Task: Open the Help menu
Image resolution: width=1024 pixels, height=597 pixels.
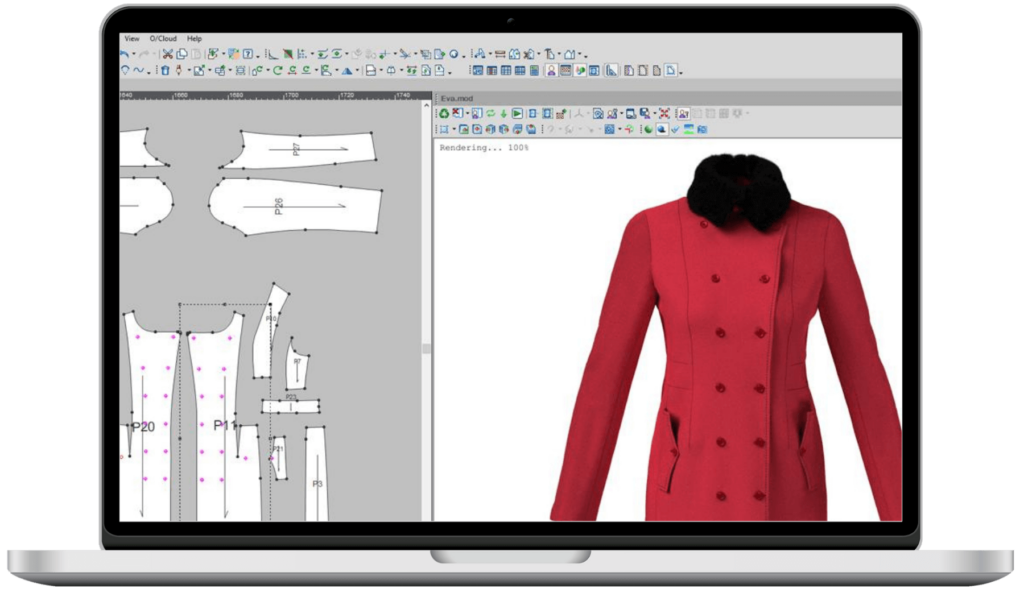Action: 194,38
